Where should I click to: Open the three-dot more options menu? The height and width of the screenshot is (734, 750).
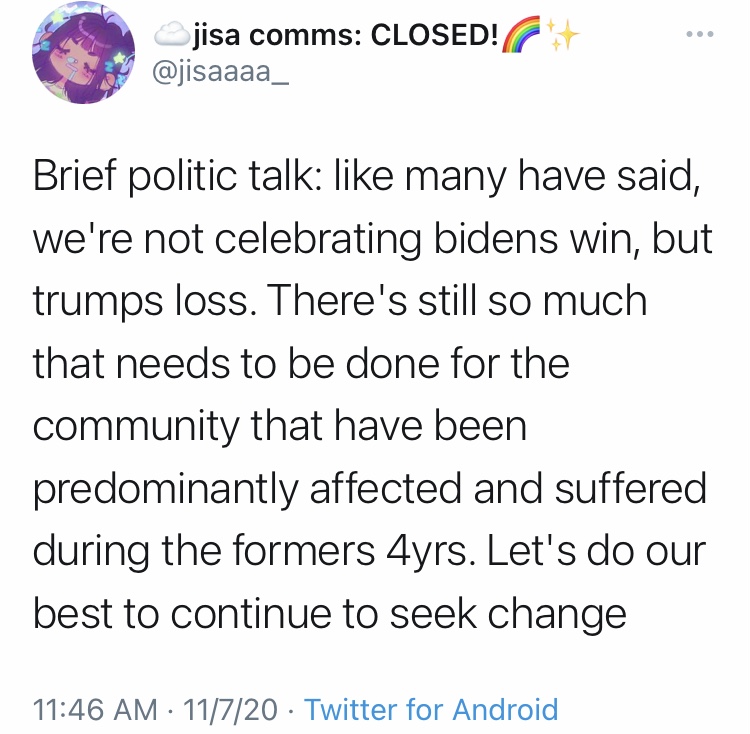coord(700,34)
